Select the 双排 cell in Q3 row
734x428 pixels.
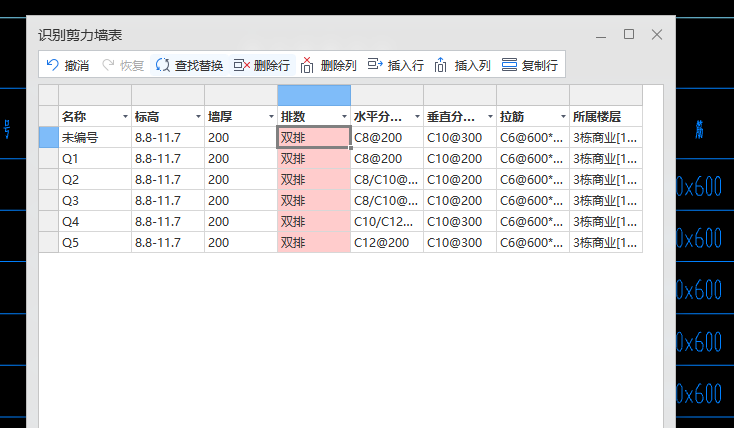click(314, 200)
